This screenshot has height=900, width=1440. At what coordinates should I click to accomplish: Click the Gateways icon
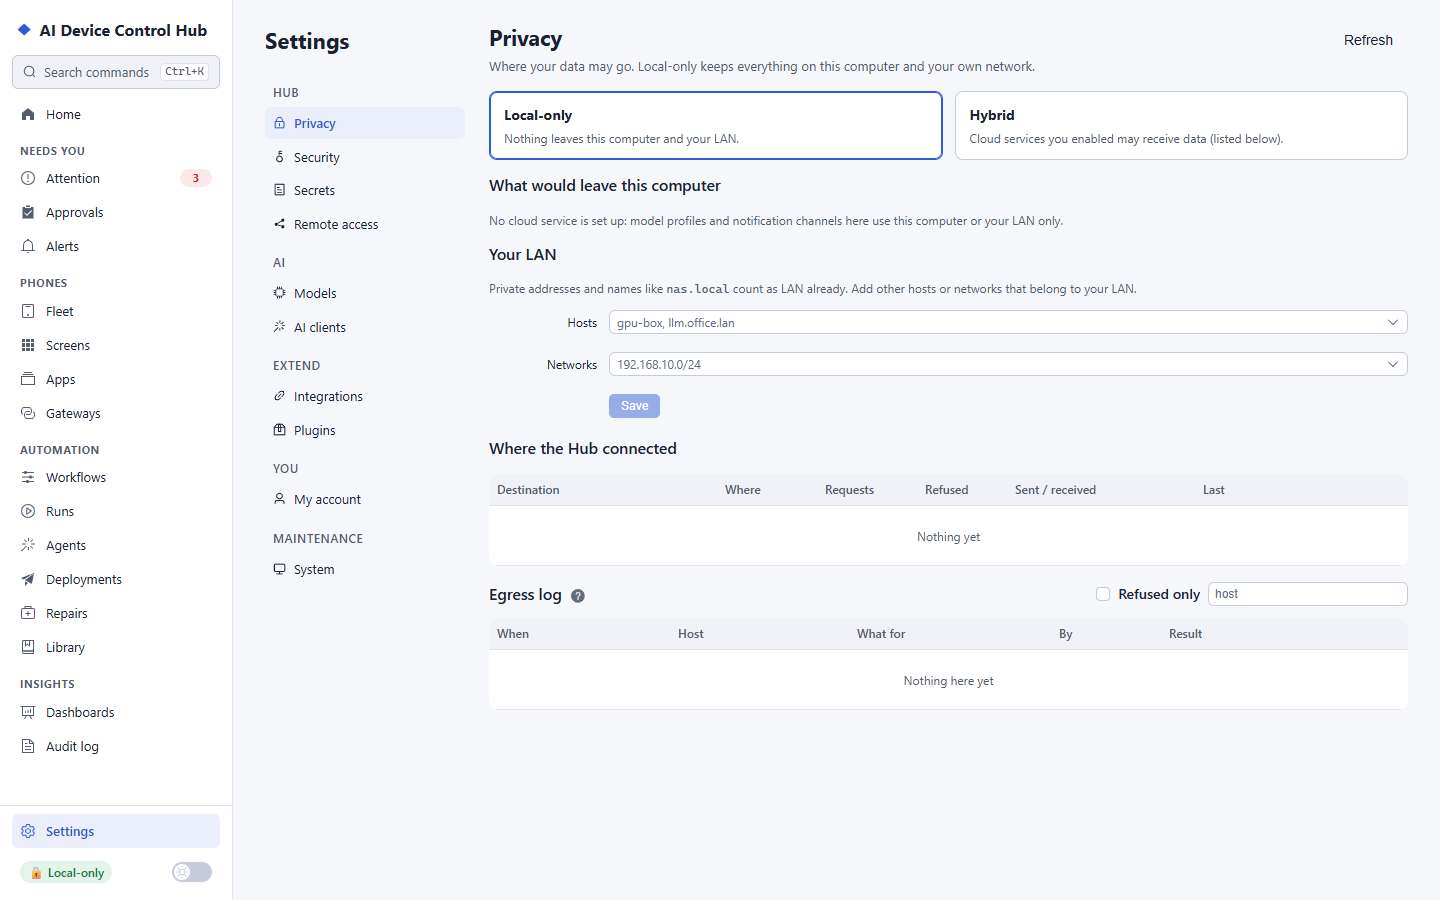[28, 414]
